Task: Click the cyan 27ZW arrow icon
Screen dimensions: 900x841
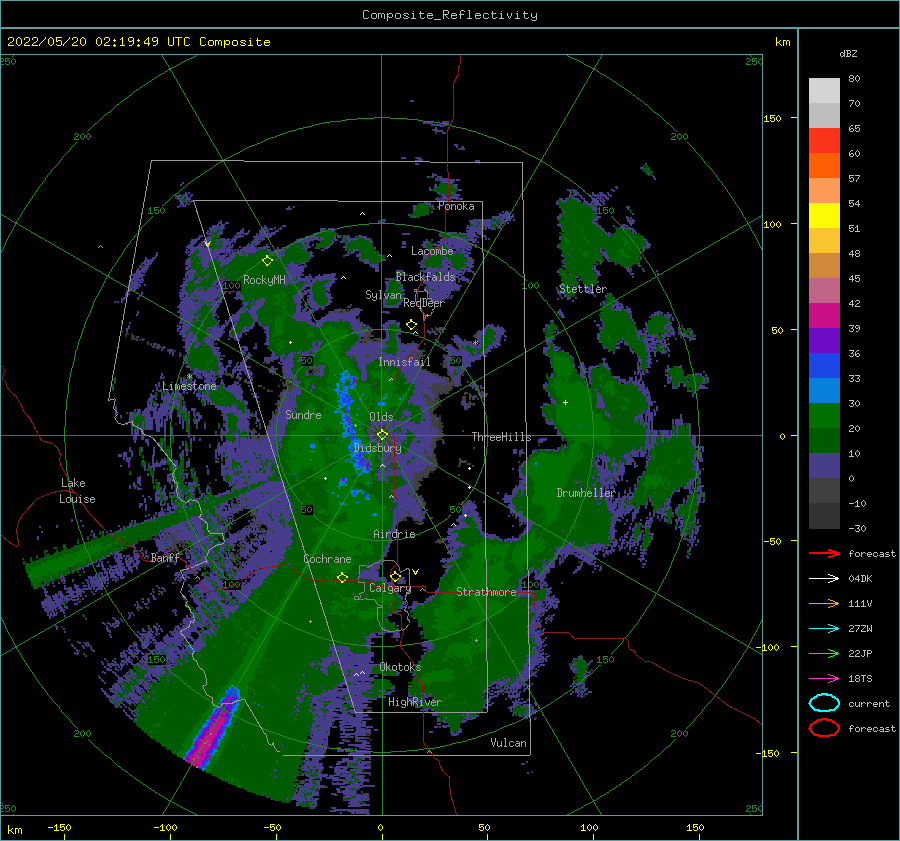Action: click(x=824, y=629)
